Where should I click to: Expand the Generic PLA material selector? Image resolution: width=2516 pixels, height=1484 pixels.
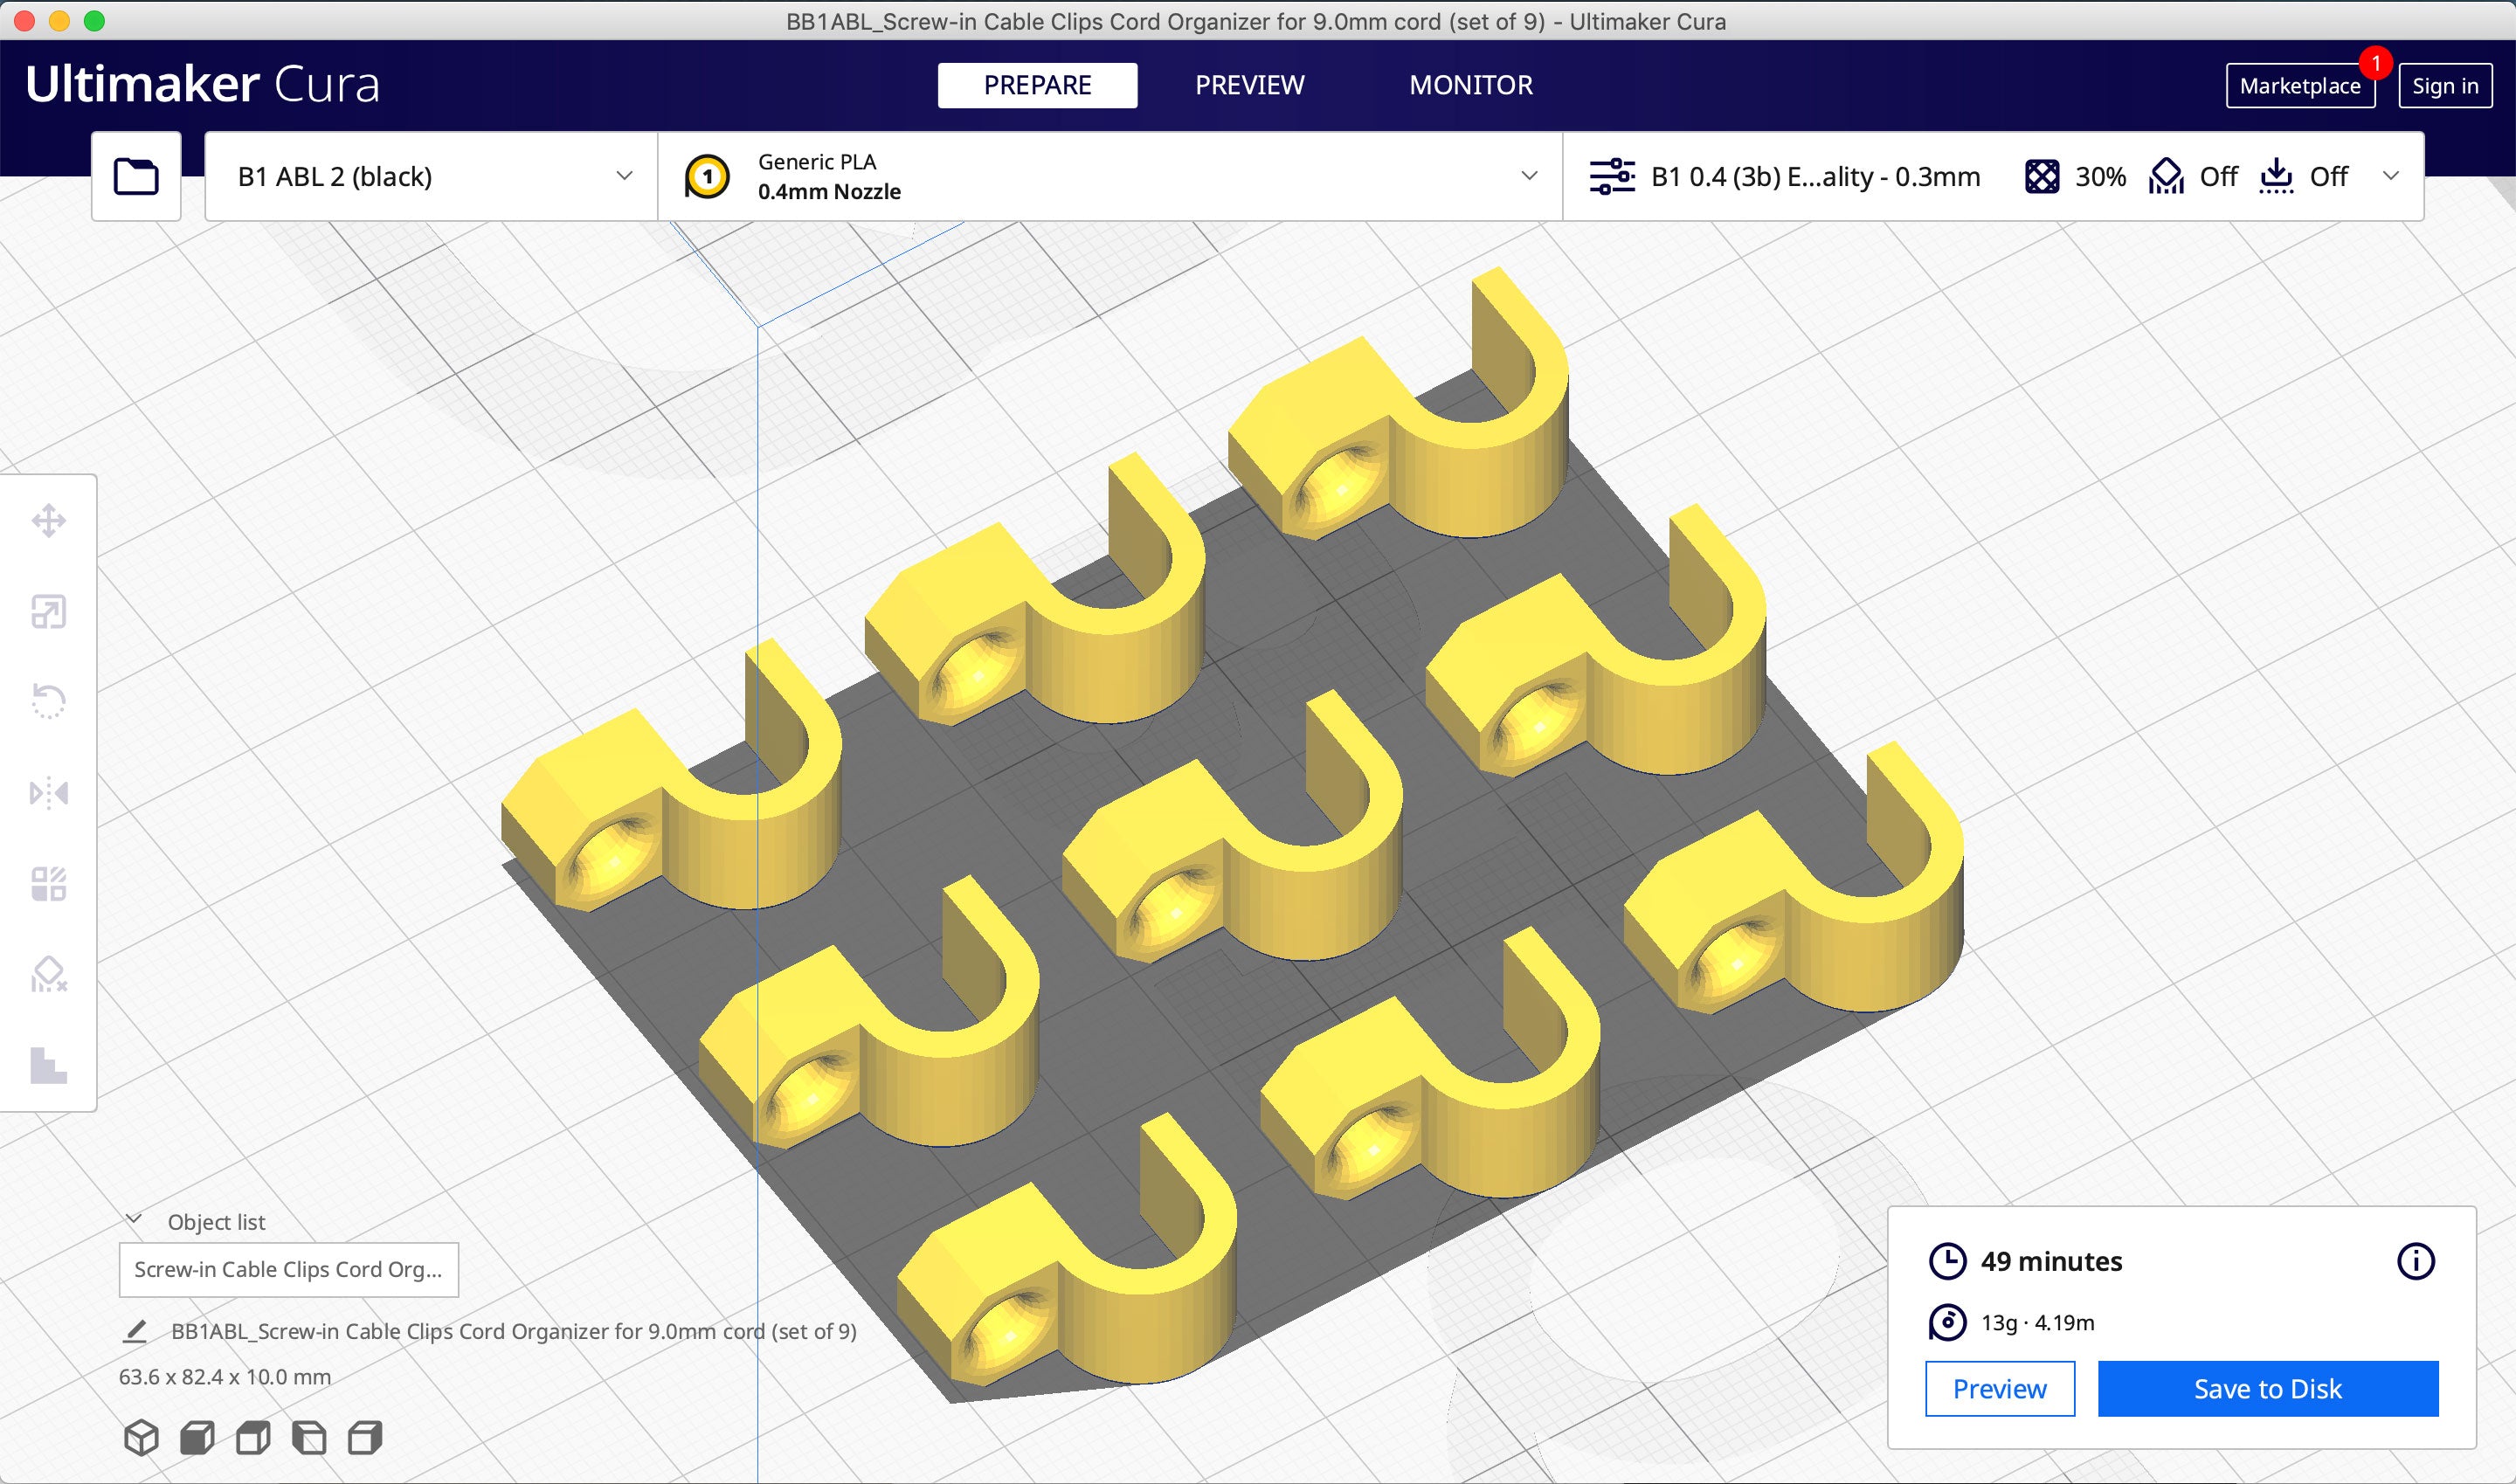point(1109,176)
